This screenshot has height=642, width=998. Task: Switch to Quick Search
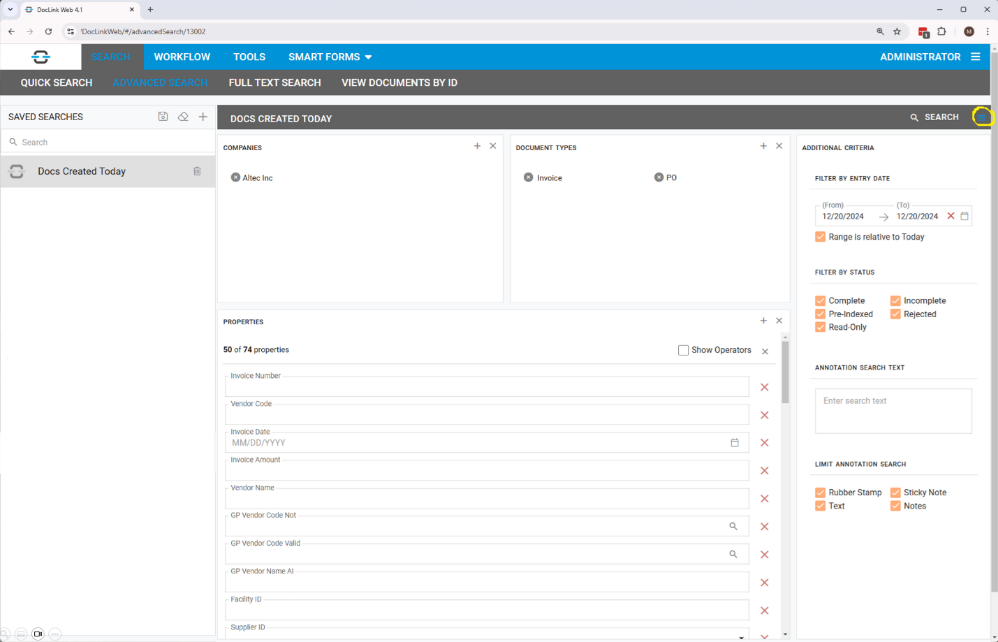[x=56, y=83]
